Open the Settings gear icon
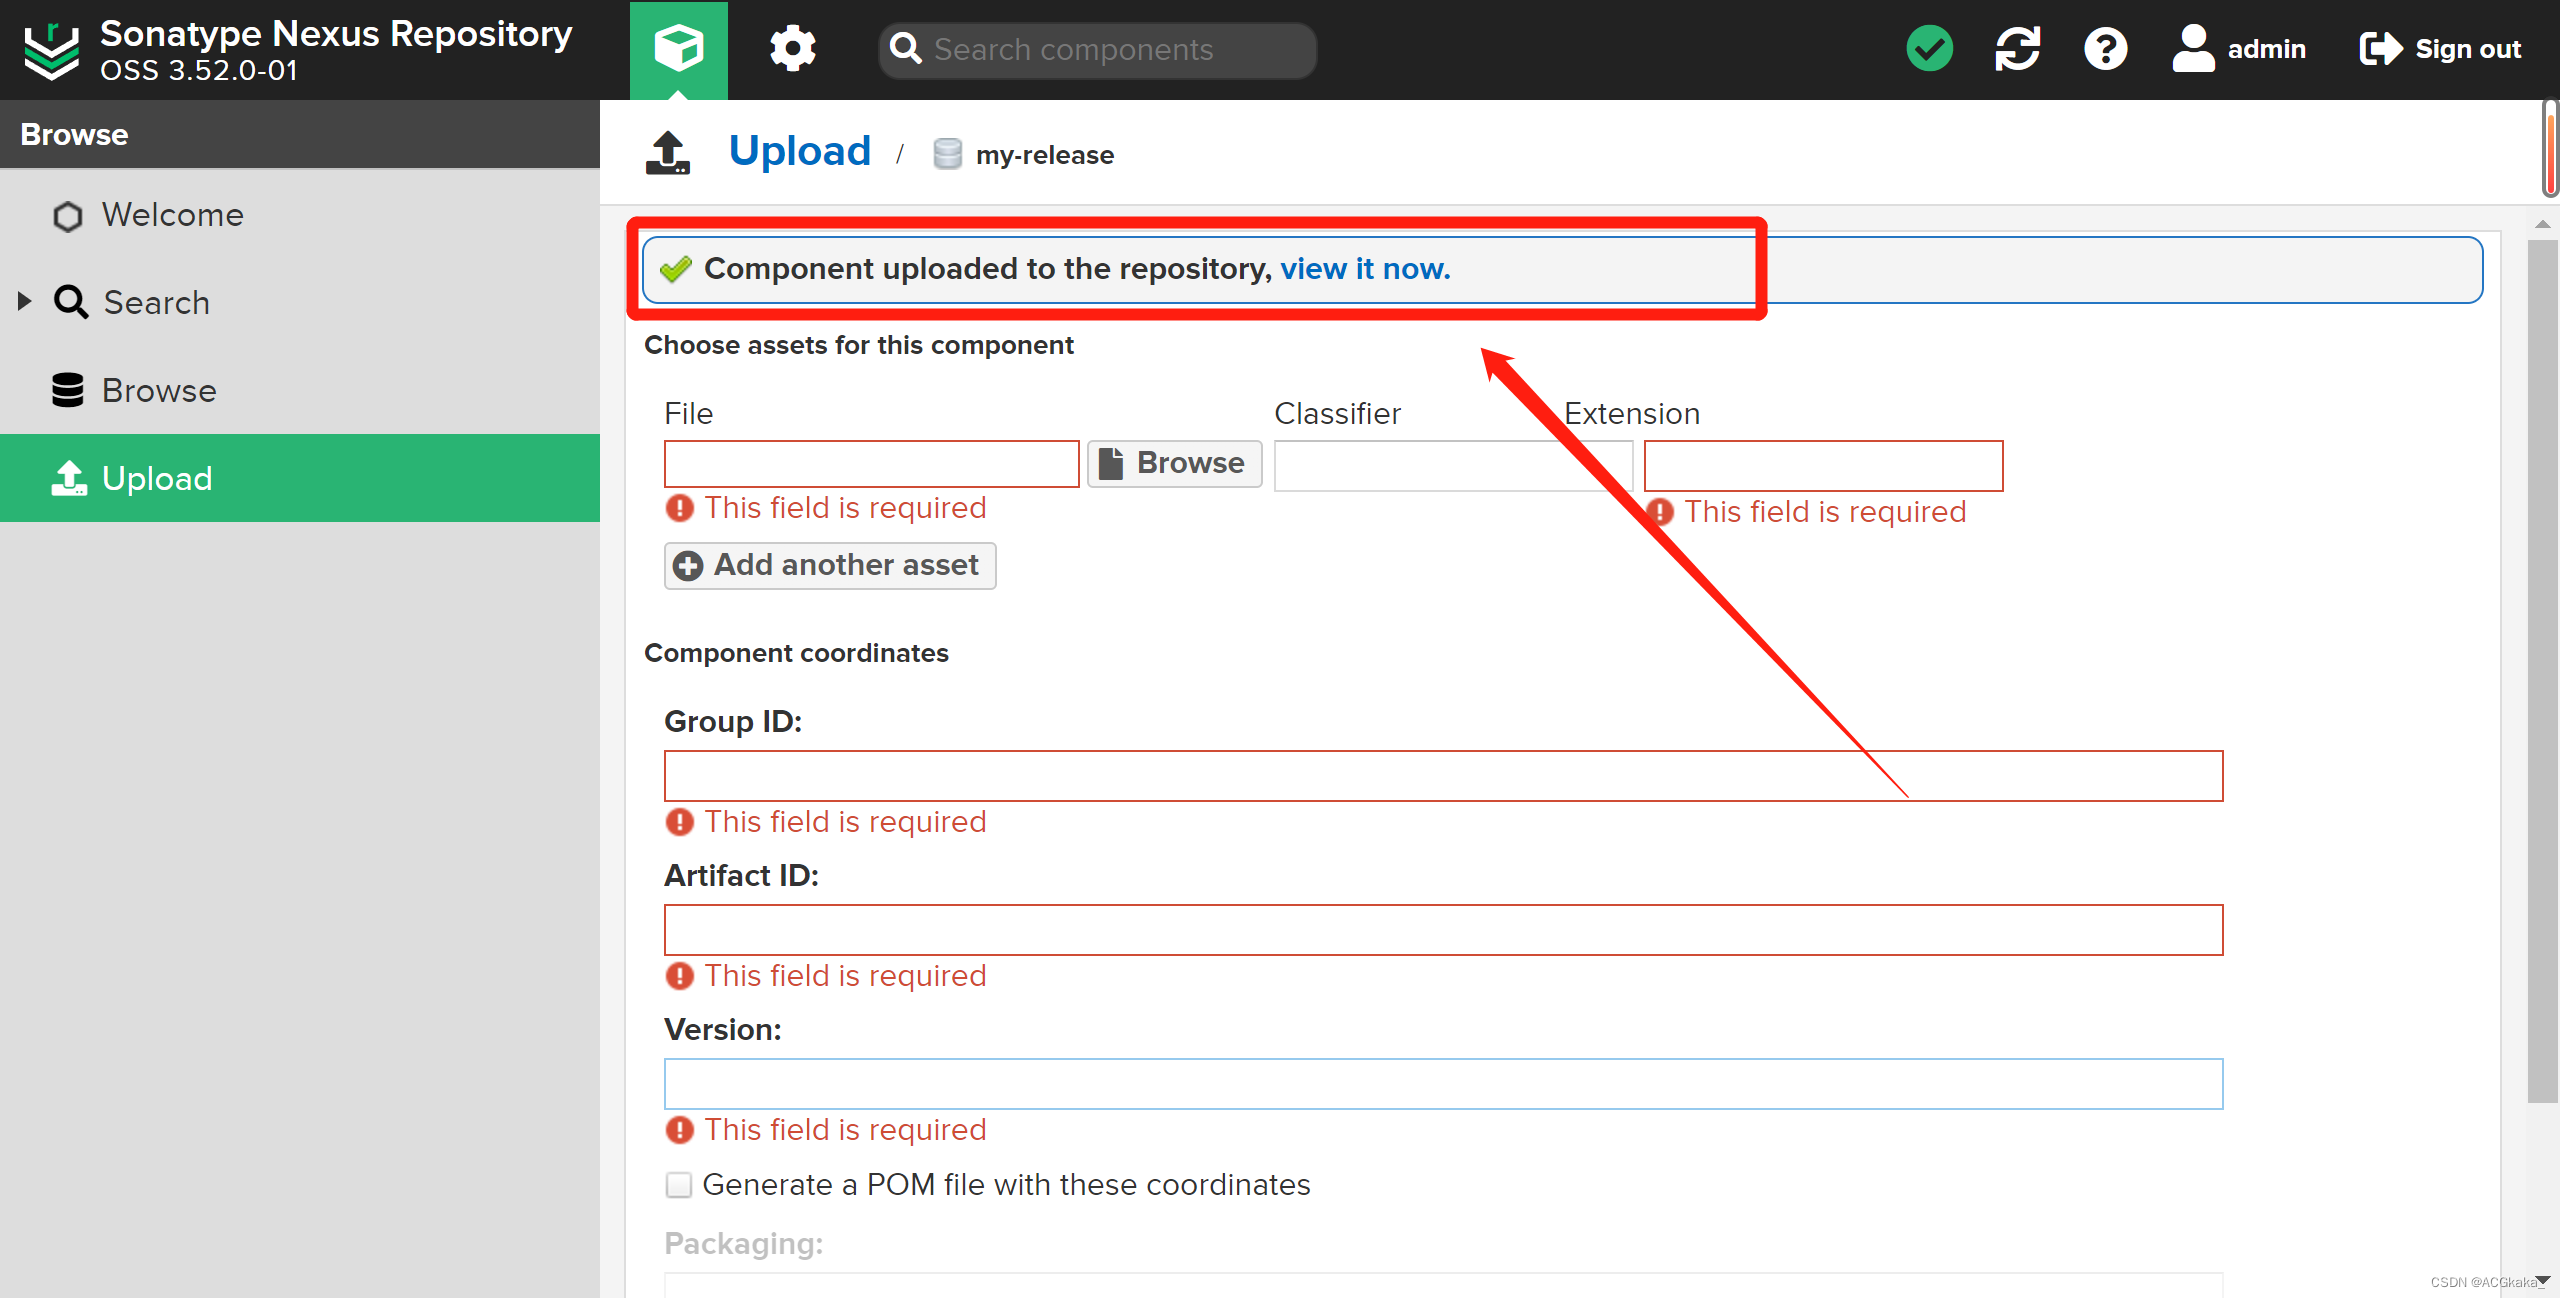This screenshot has width=2560, height=1298. pyautogui.click(x=791, y=48)
